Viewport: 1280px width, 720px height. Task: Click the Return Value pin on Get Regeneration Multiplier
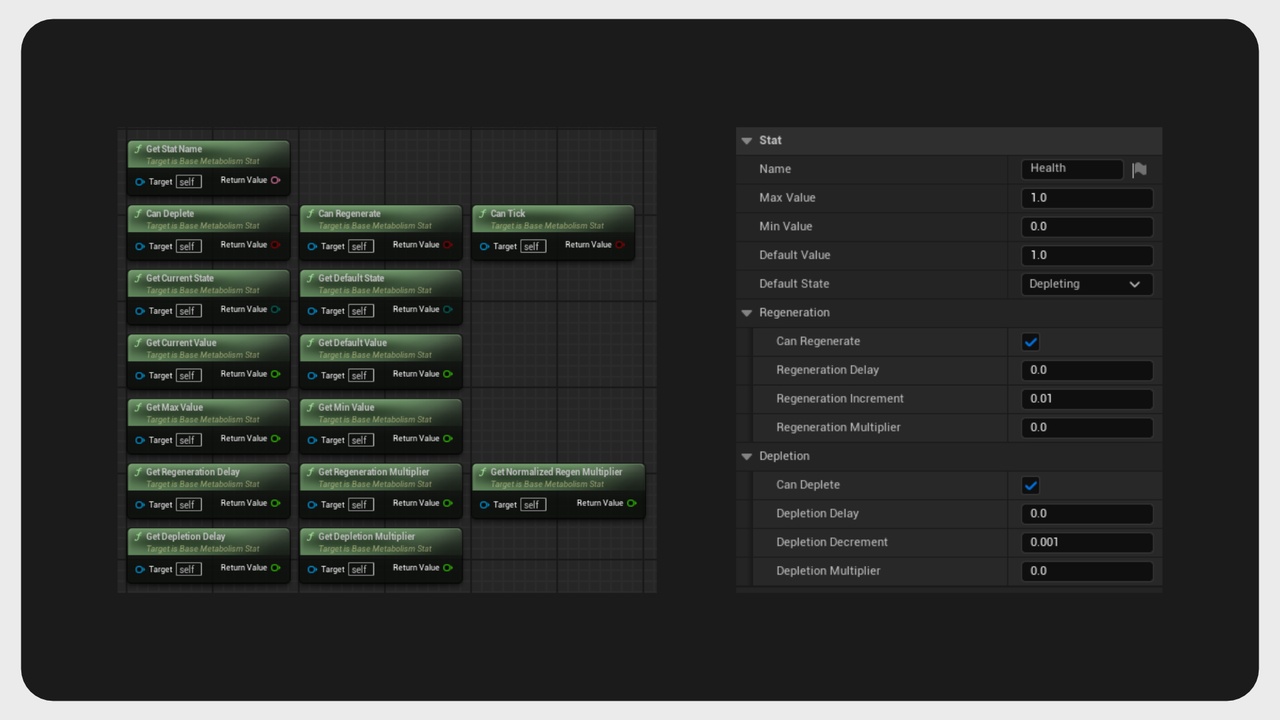[x=447, y=504]
